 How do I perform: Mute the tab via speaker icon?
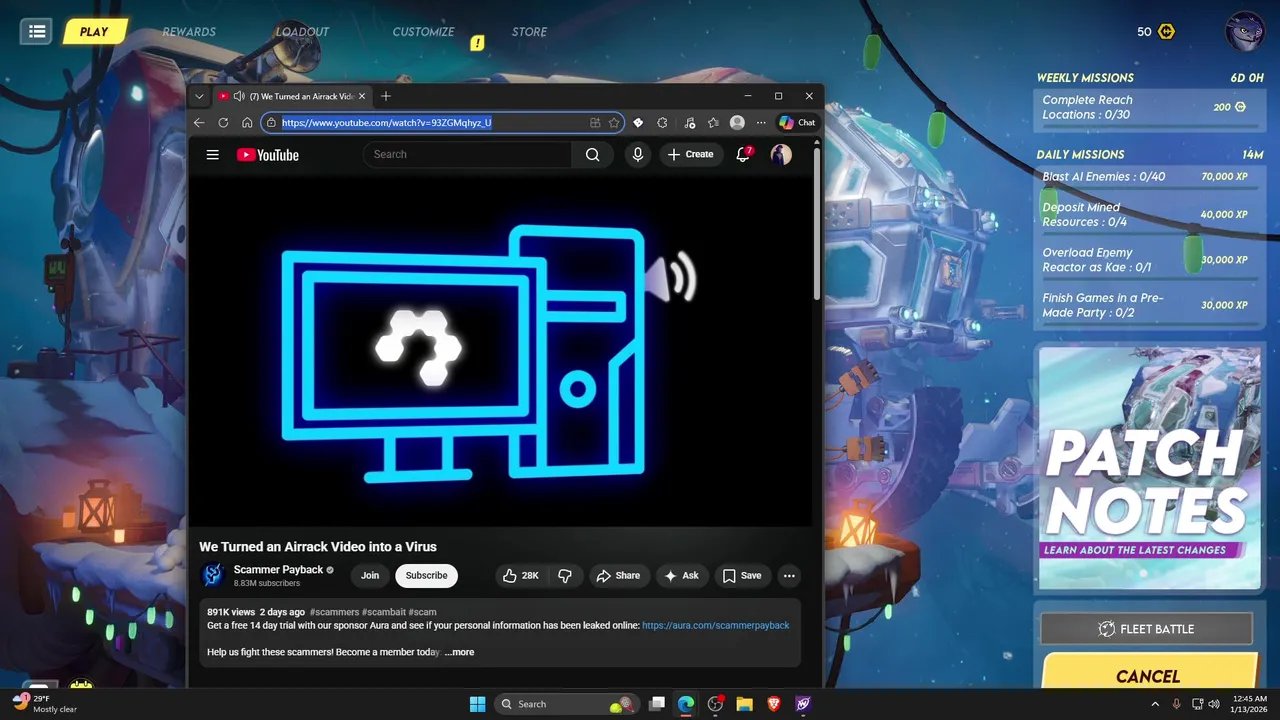[239, 96]
